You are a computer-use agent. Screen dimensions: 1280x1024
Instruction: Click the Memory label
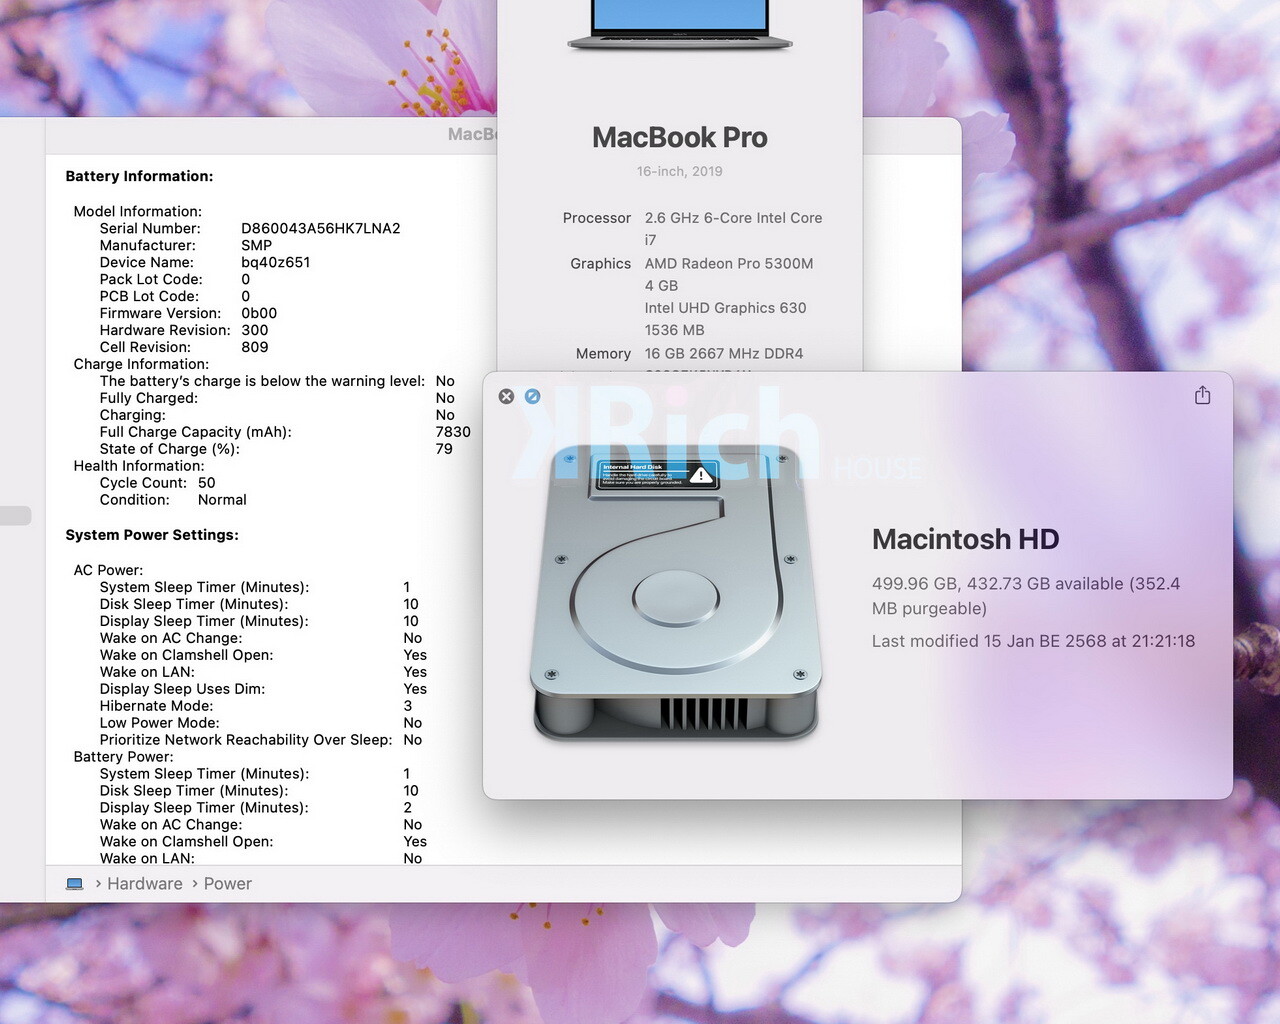tap(603, 354)
